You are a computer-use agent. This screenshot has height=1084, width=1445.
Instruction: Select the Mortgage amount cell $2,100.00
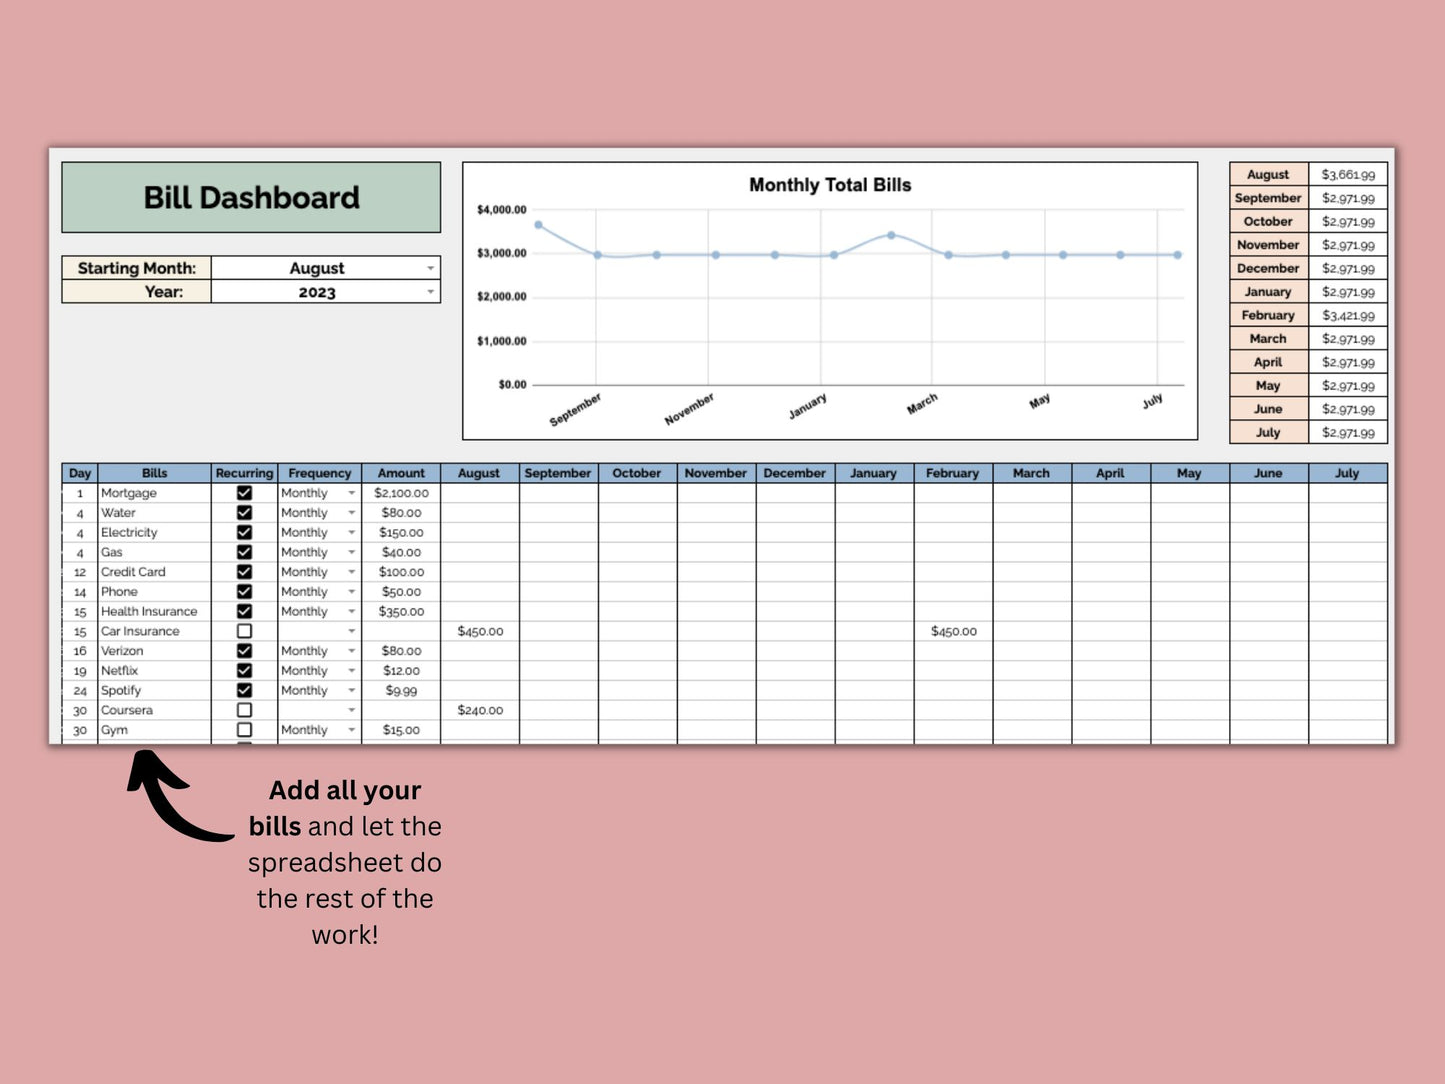pyautogui.click(x=401, y=493)
